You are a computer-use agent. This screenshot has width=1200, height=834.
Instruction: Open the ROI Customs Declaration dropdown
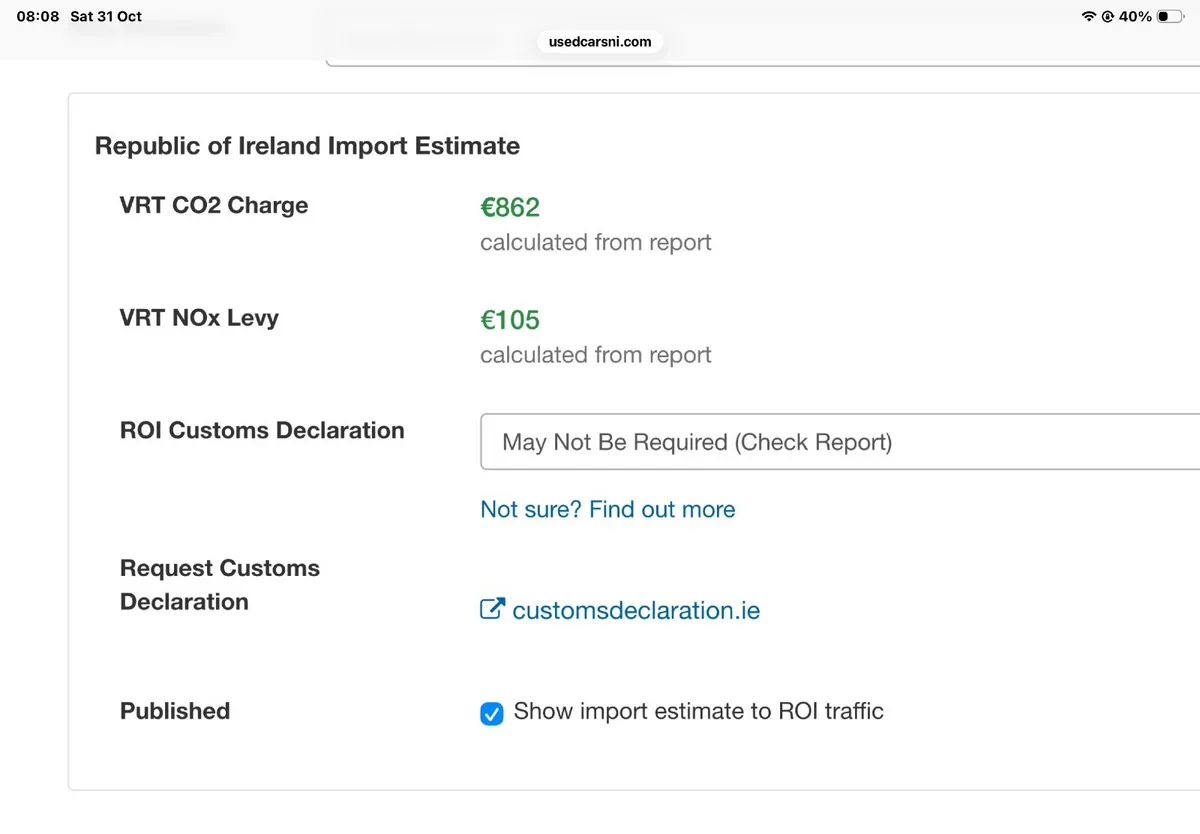(x=840, y=441)
